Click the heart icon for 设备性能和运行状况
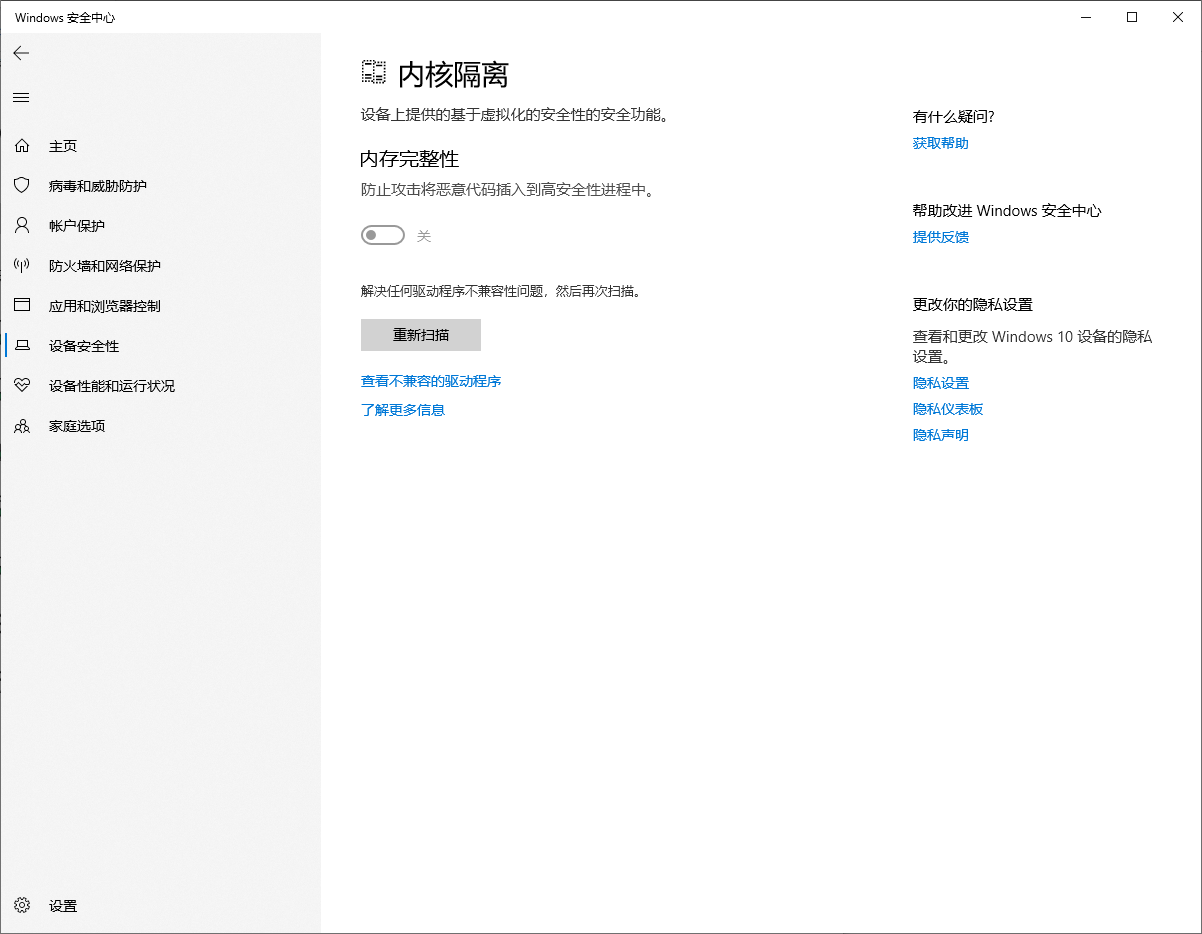The height and width of the screenshot is (934, 1202). [x=22, y=386]
